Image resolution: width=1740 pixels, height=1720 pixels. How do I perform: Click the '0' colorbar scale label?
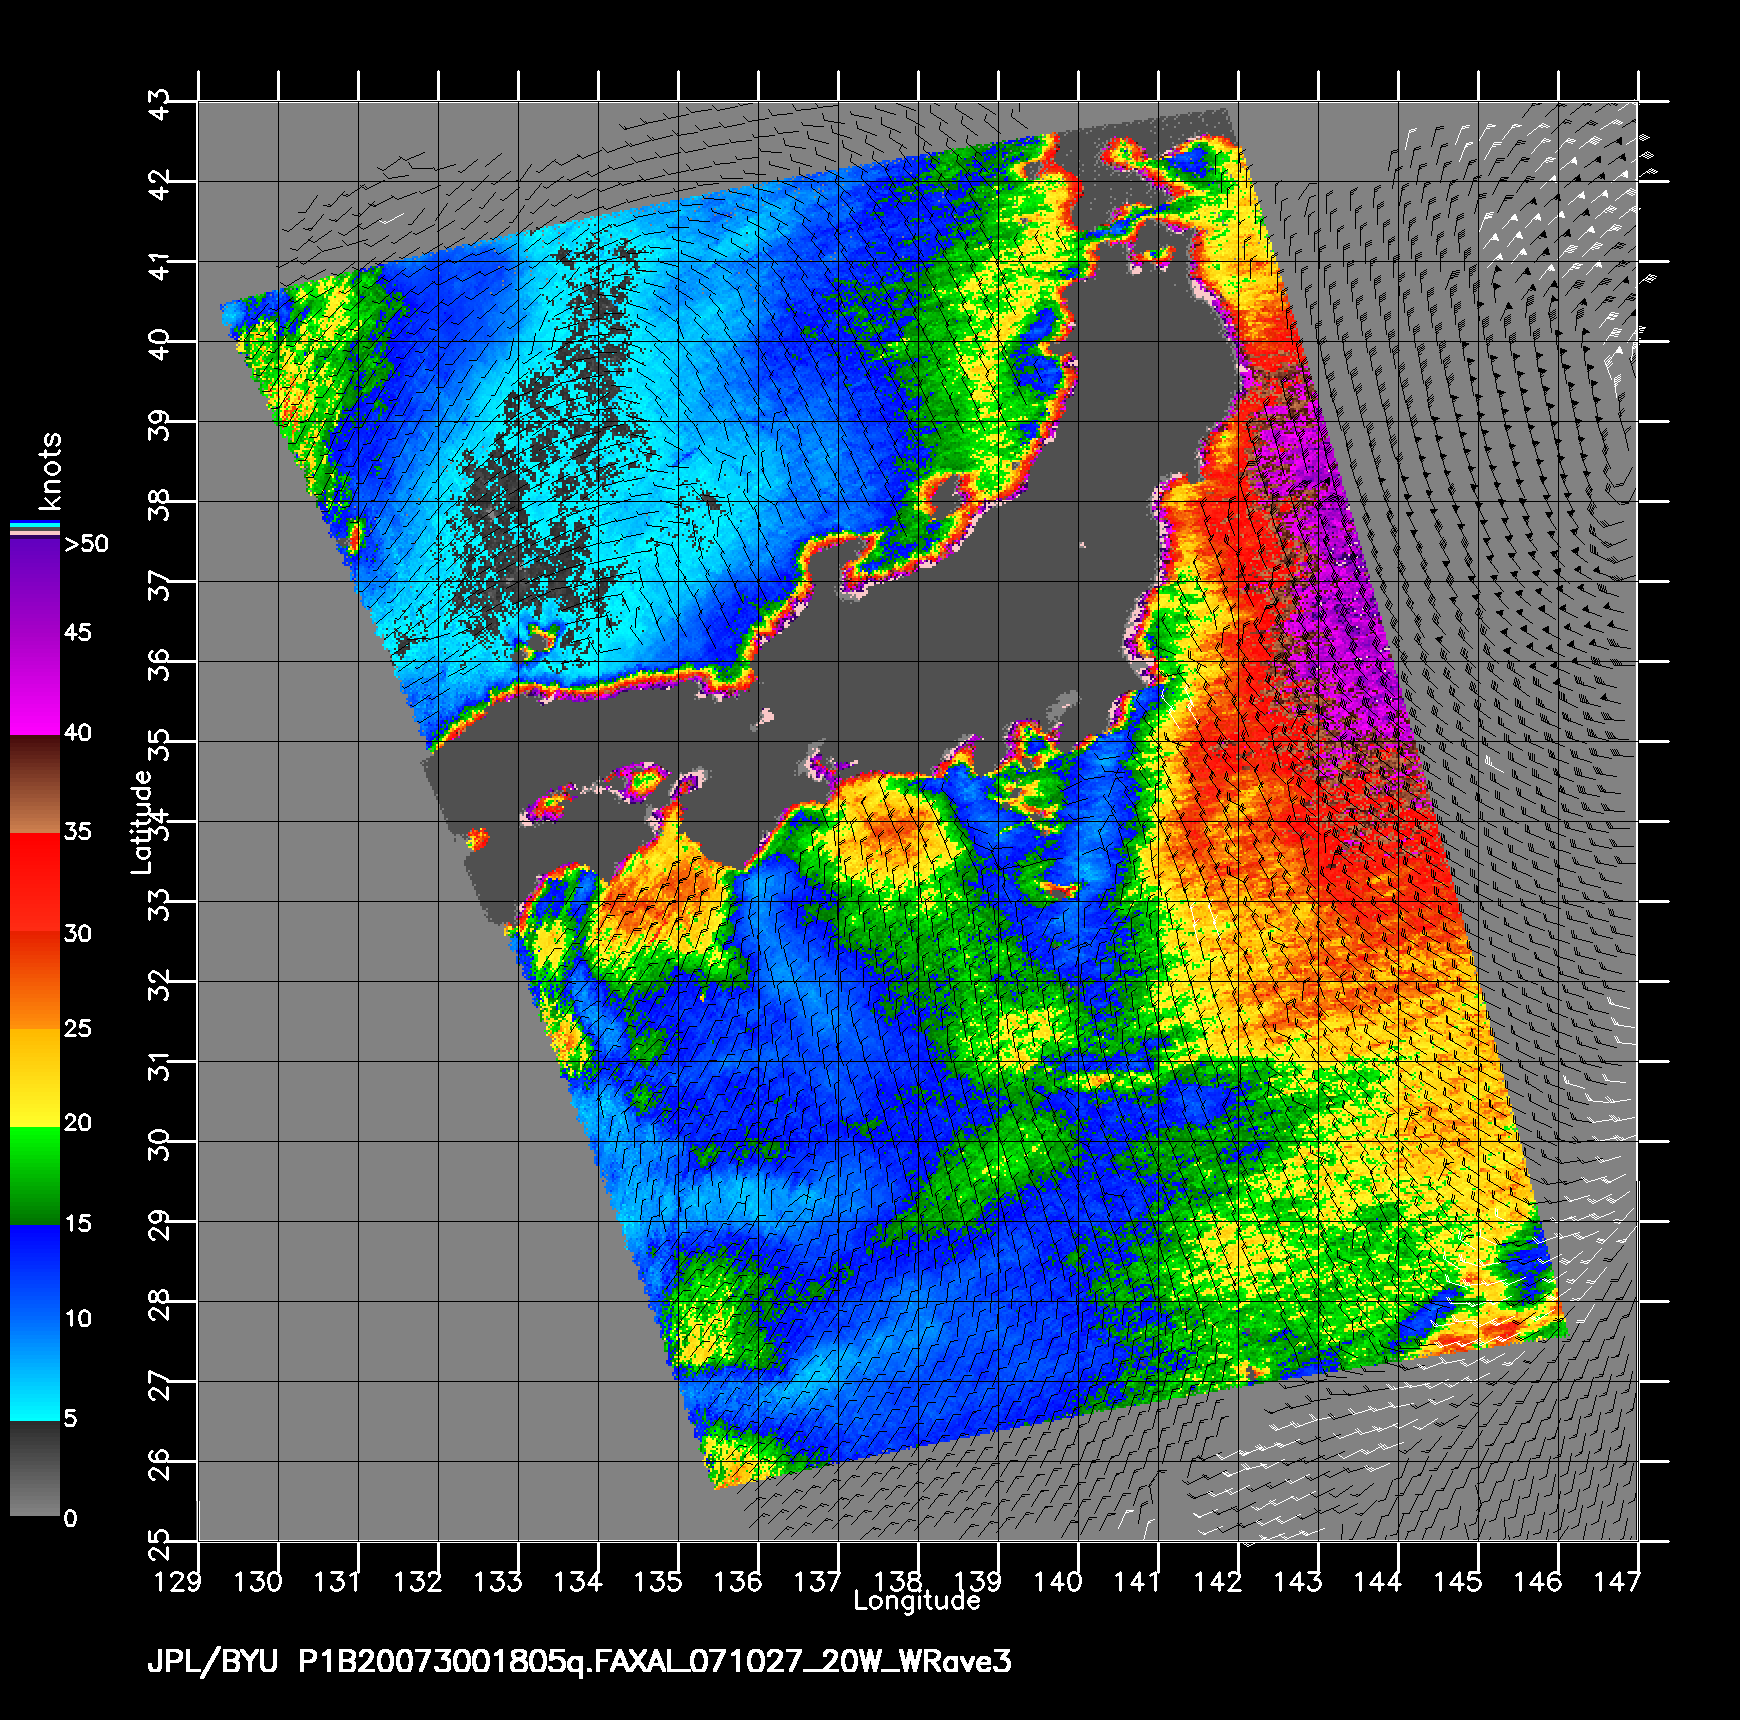click(x=70, y=1519)
